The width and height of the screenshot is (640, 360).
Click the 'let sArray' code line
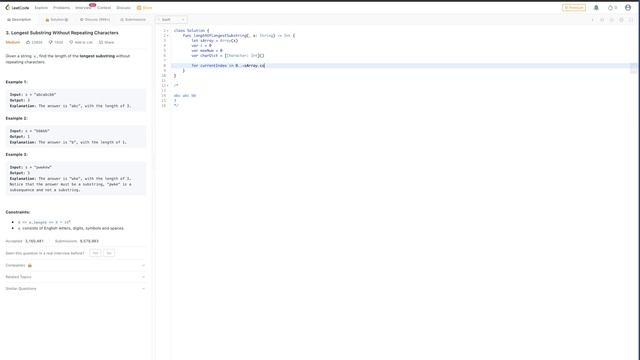click(214, 40)
